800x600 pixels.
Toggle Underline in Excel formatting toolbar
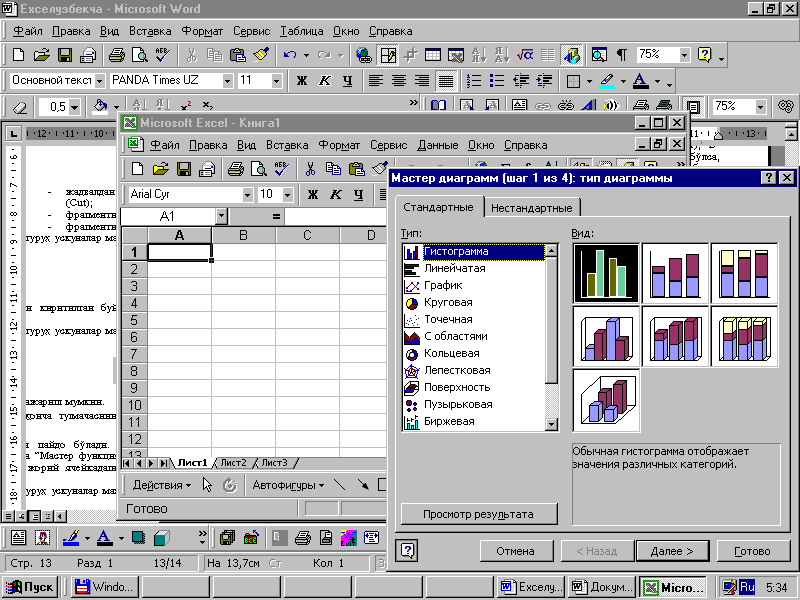[x=359, y=194]
